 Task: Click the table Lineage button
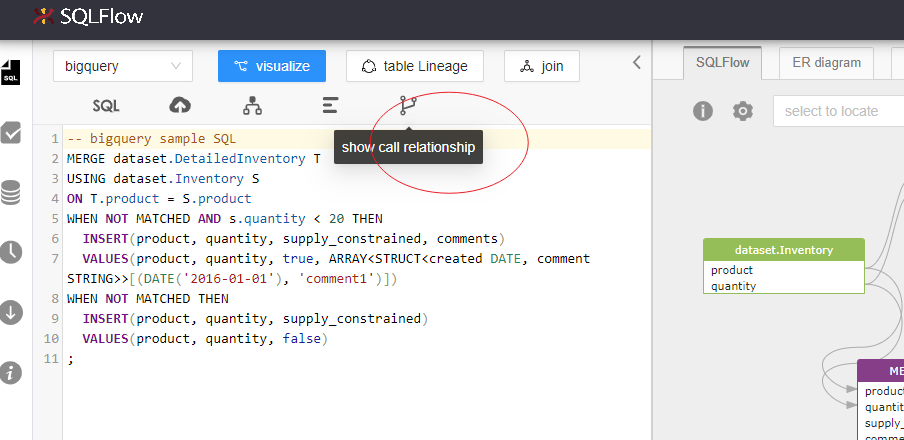pyautogui.click(x=415, y=66)
